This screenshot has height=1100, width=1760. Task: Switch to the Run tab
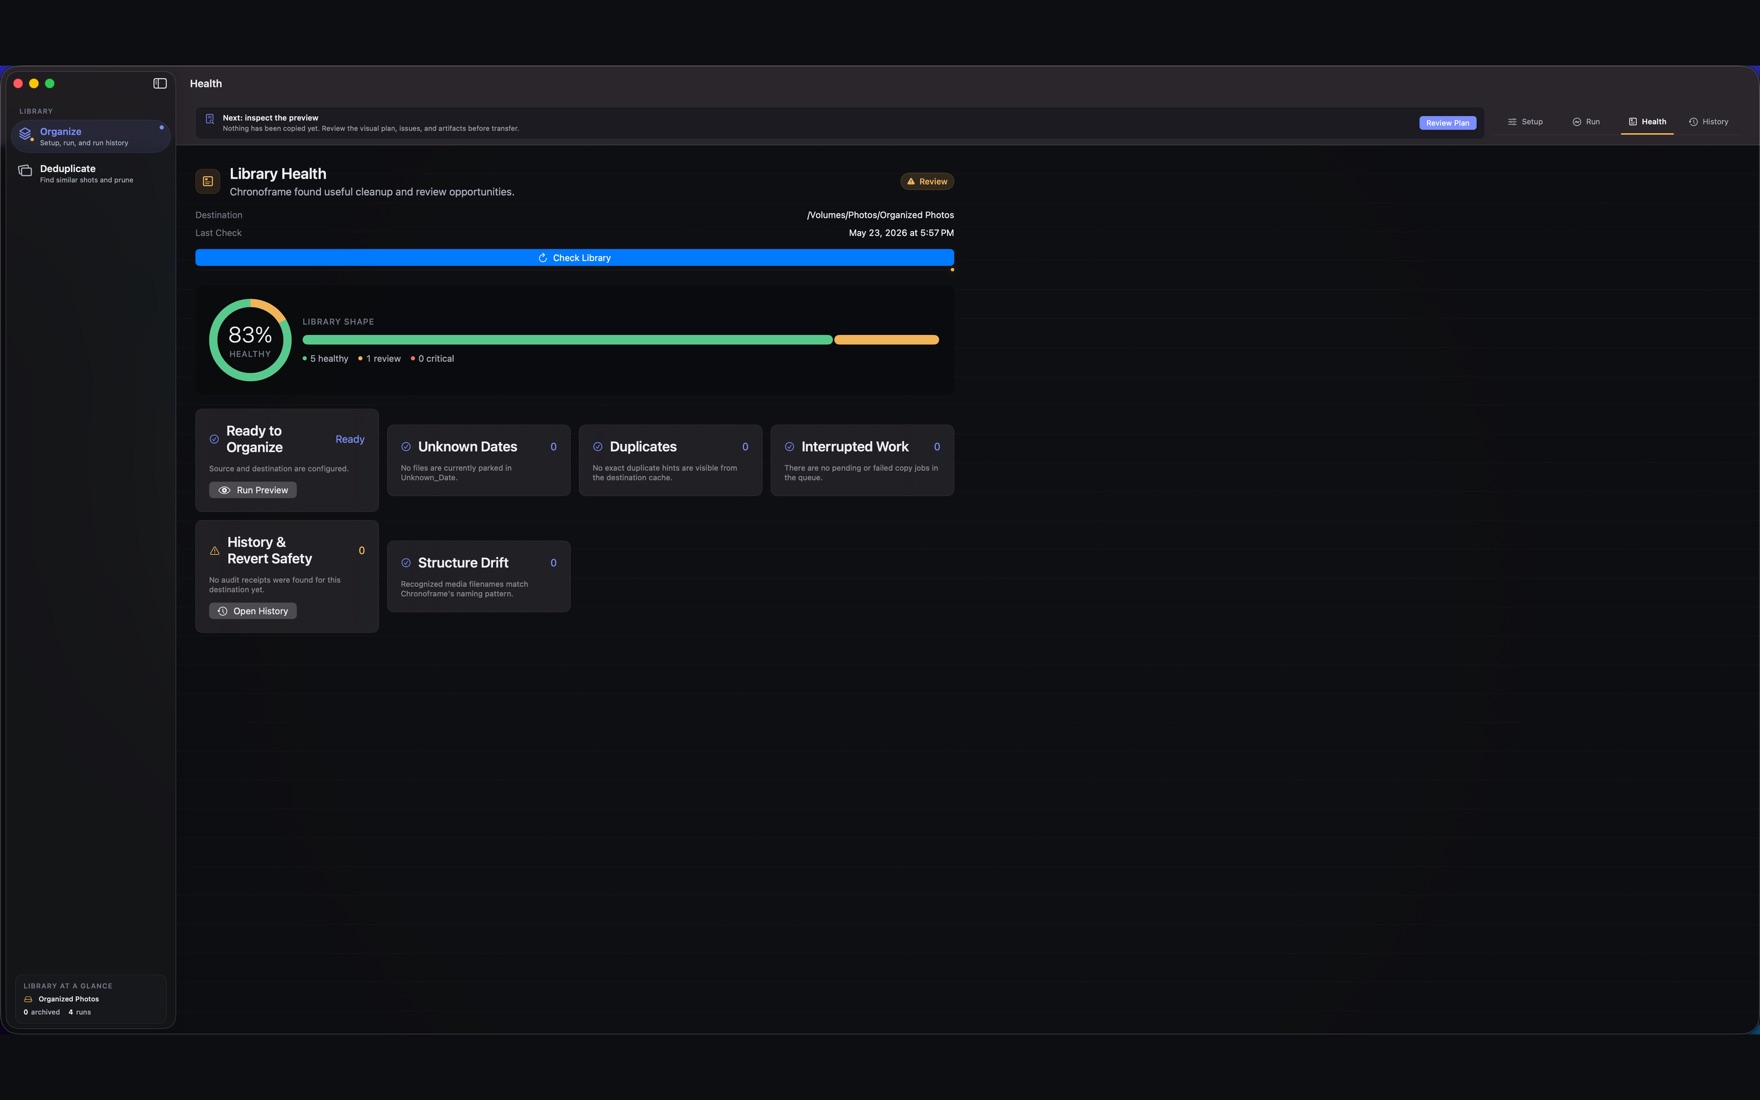tap(1586, 122)
